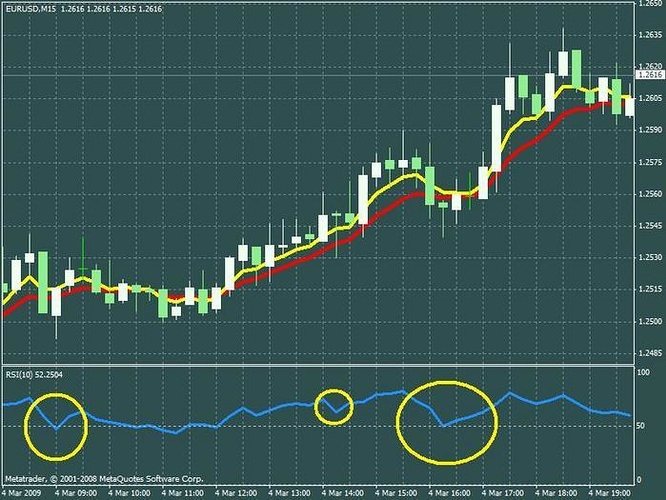Click price level 1.2500 on the axis
The height and width of the screenshot is (500, 666).
(650, 322)
